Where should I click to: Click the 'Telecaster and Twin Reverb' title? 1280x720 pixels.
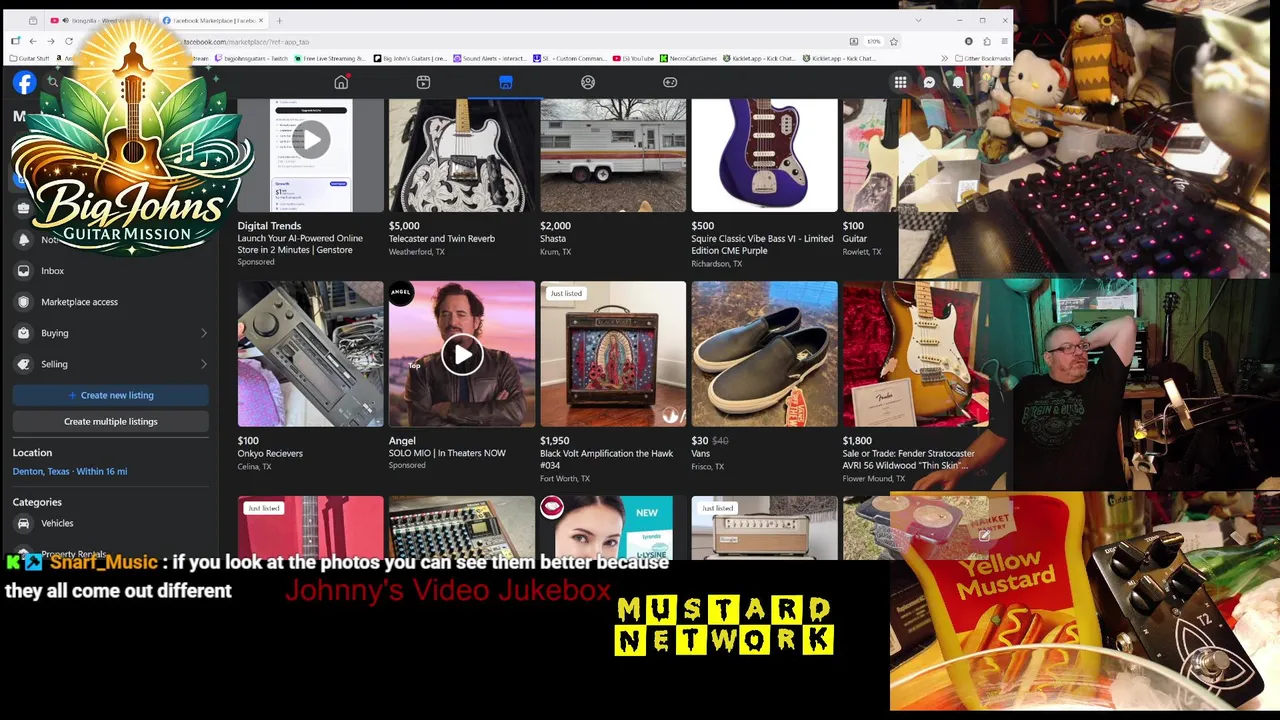442,239
